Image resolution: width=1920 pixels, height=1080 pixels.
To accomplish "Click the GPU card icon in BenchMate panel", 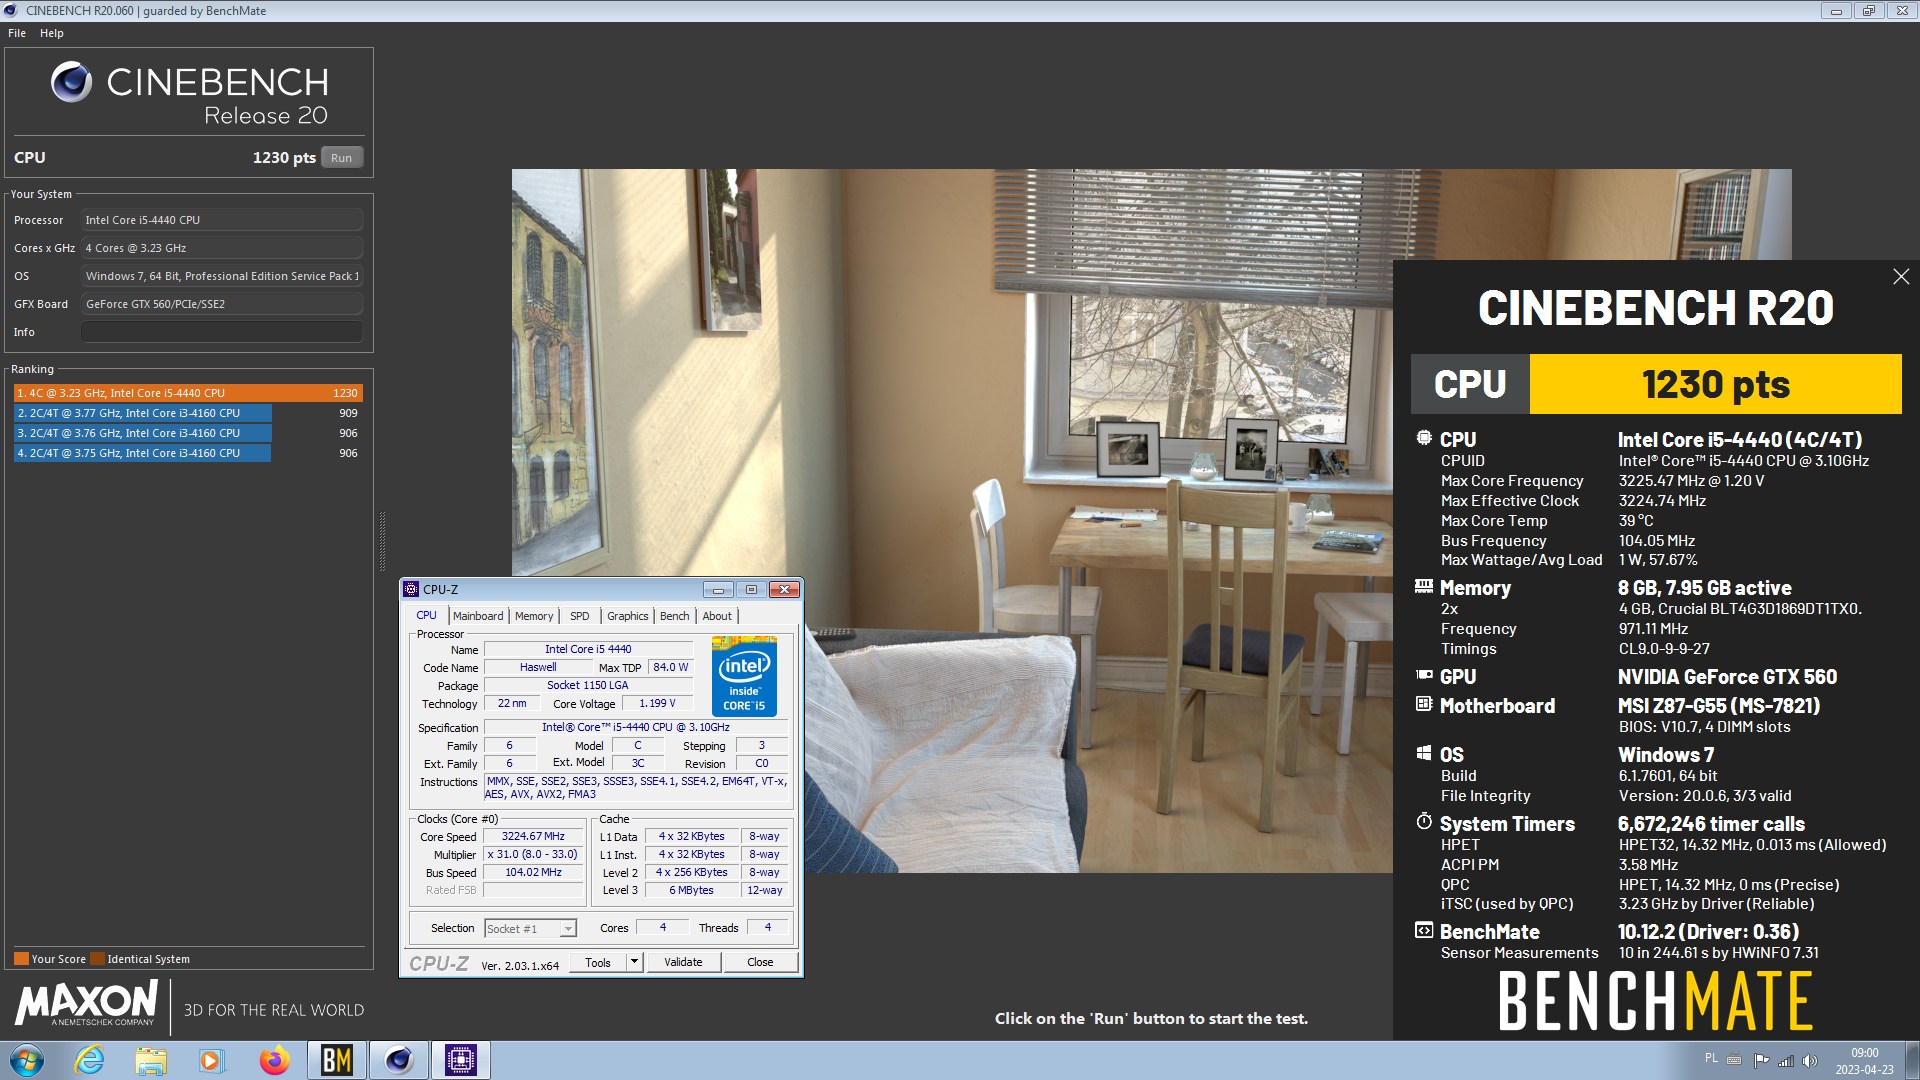I will pos(1424,675).
